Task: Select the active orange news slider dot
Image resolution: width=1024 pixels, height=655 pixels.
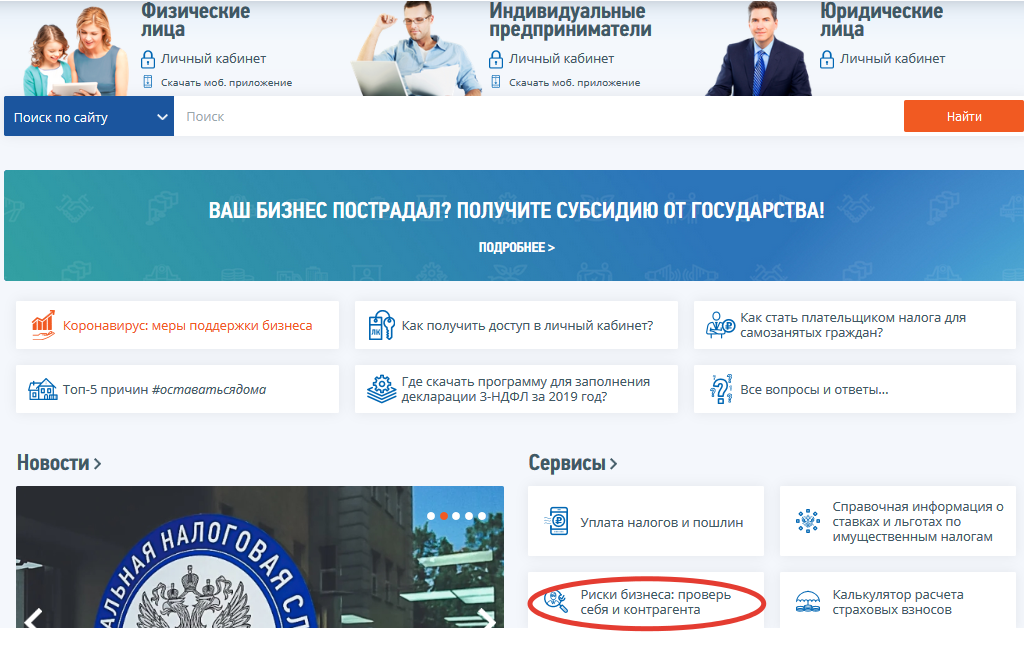Action: pos(444,516)
